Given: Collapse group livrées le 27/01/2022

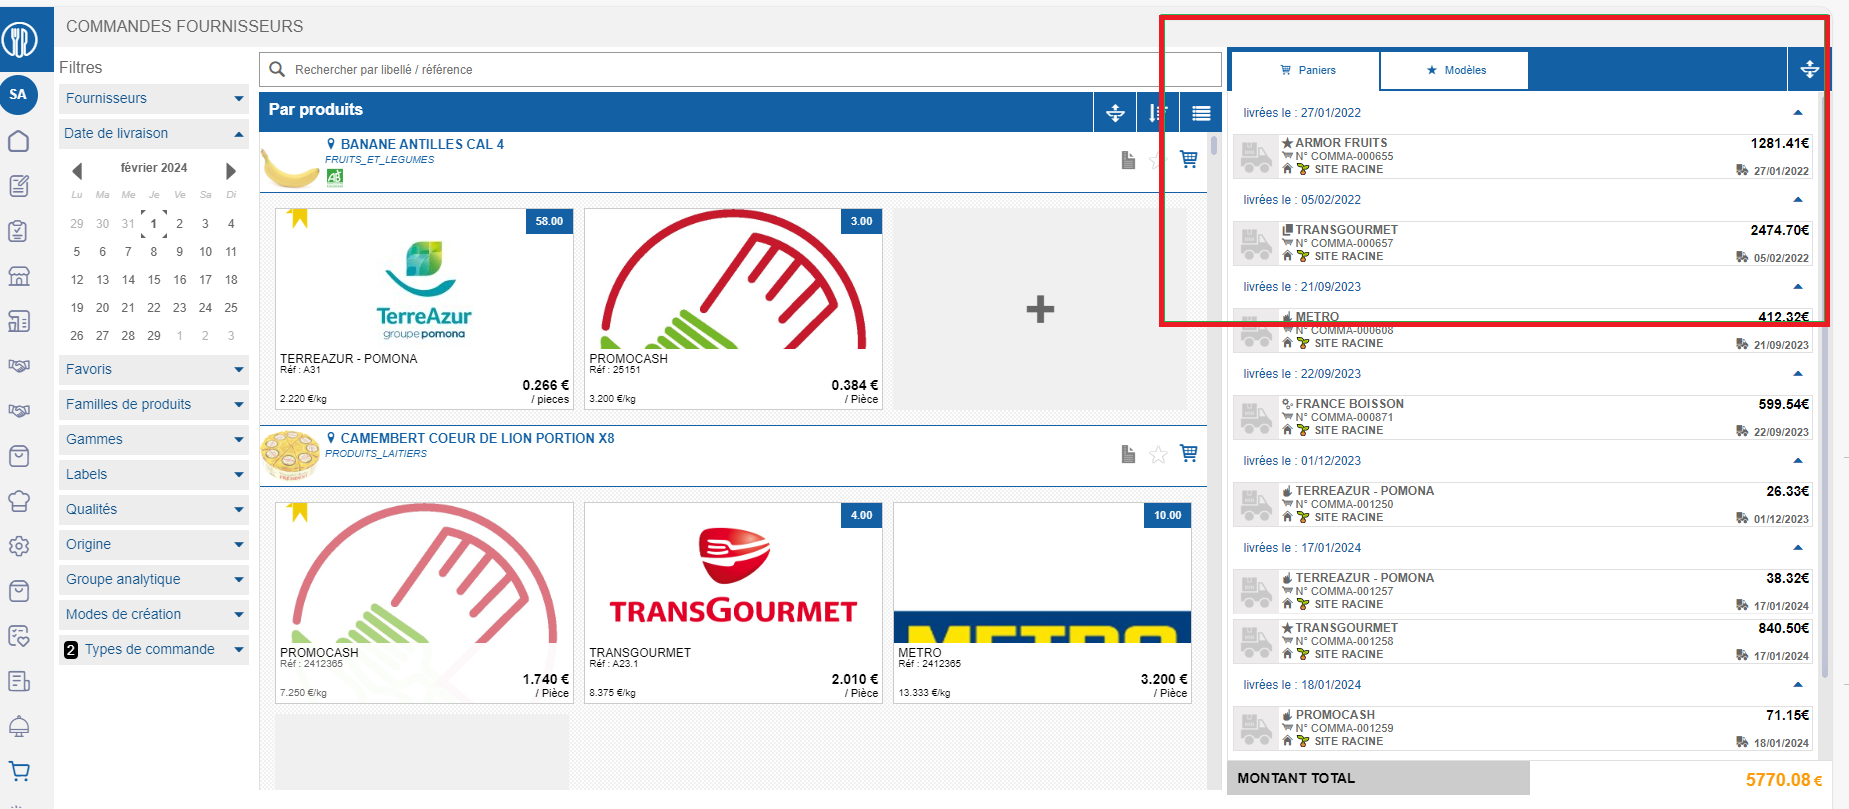Looking at the screenshot, I should [x=1797, y=113].
